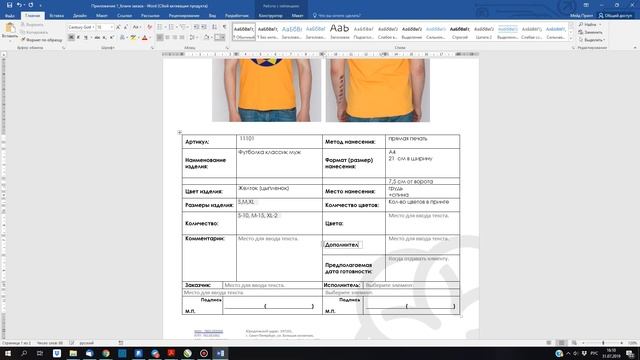Toggle show paragraph marks
Screen dimensions: 640x360
point(224,27)
